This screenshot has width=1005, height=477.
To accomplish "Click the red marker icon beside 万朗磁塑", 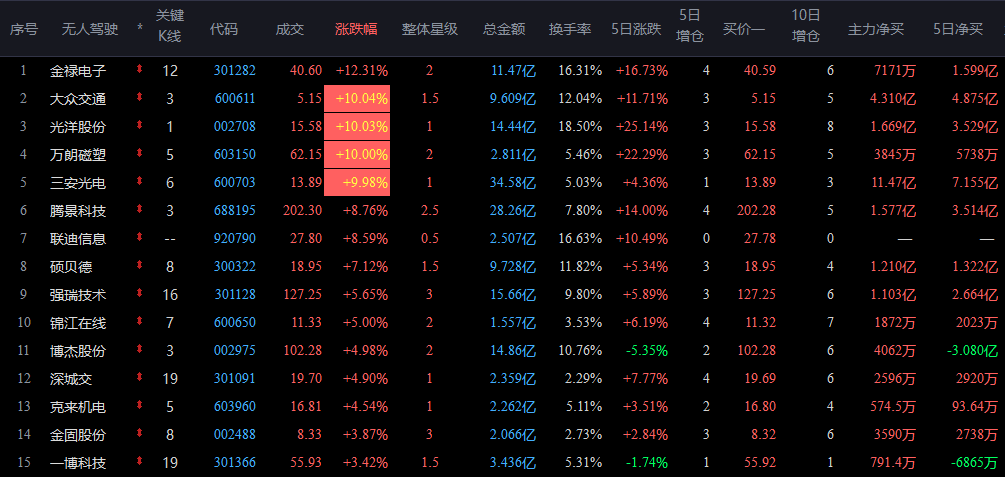I will 140,154.
